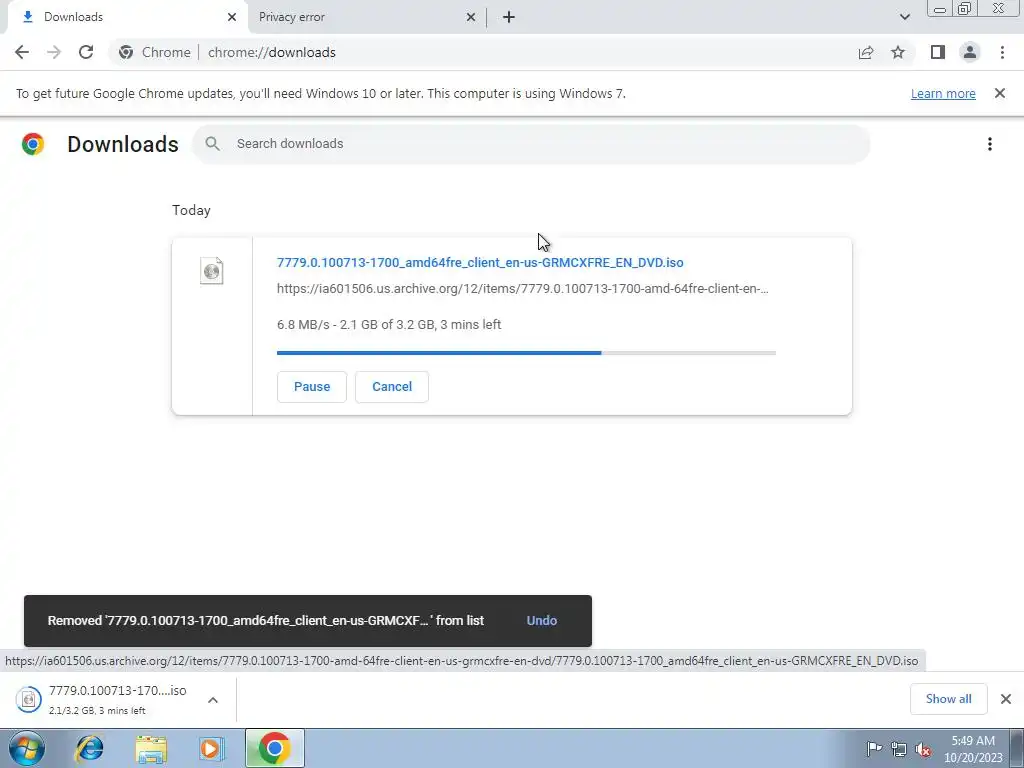Close the Downloads tab
1024x768 pixels.
coord(232,17)
